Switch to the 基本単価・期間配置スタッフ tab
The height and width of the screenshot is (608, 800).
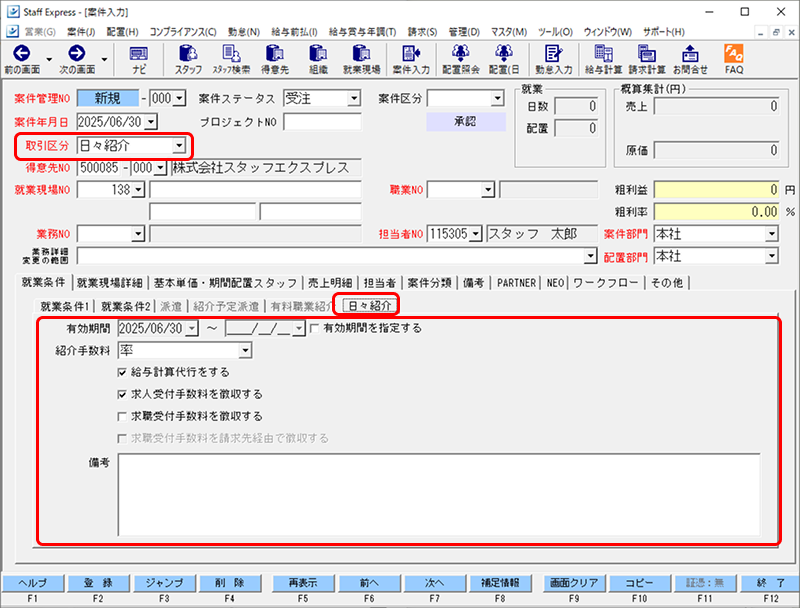(225, 283)
